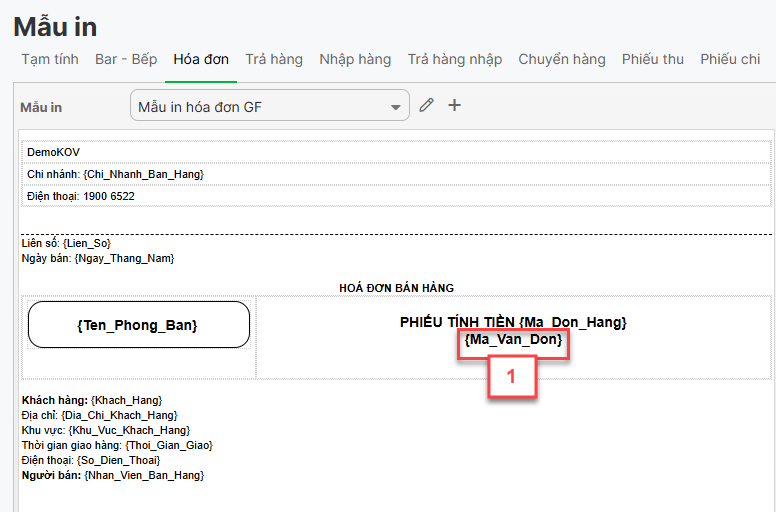Edit the selected print template (pencil icon)
The image size is (776, 512).
click(x=427, y=105)
